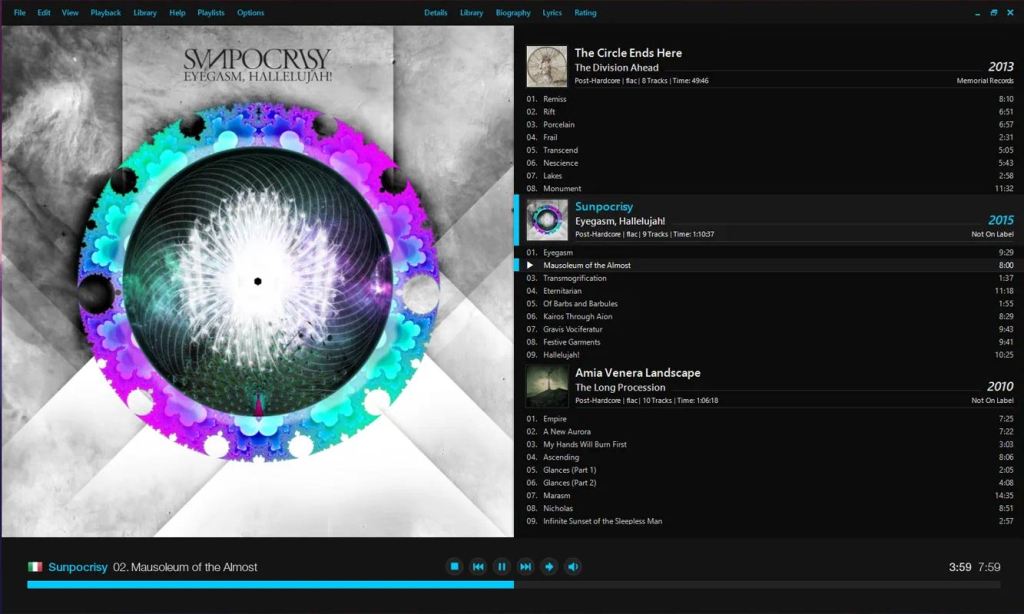The width and height of the screenshot is (1024, 614).
Task: Pause the current song
Action: click(502, 567)
